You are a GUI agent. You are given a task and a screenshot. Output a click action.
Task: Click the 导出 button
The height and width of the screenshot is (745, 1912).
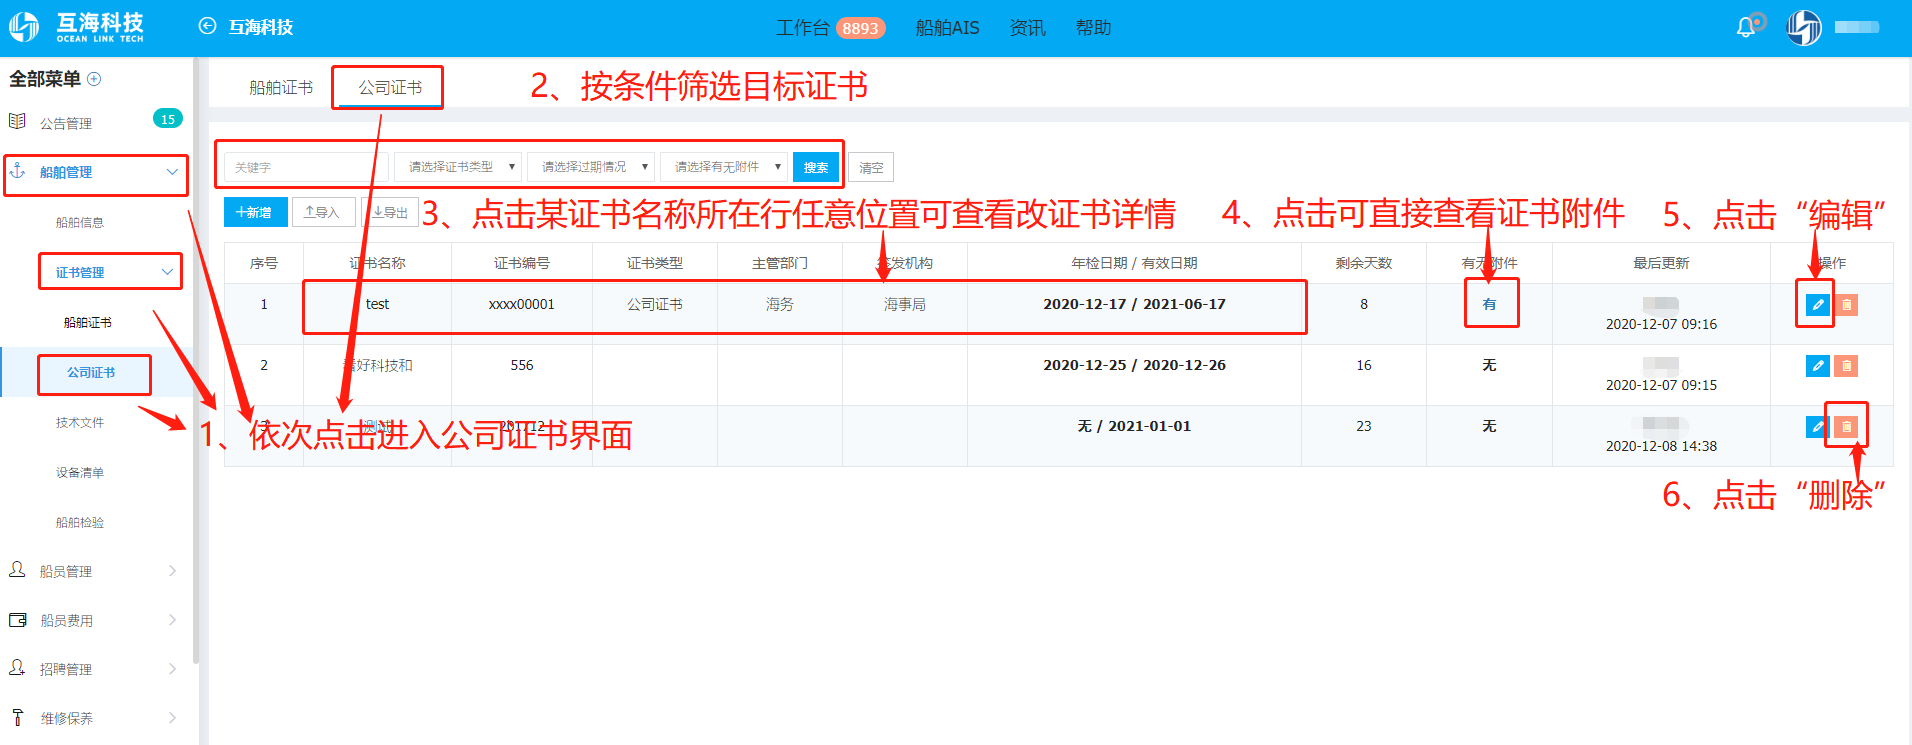391,212
